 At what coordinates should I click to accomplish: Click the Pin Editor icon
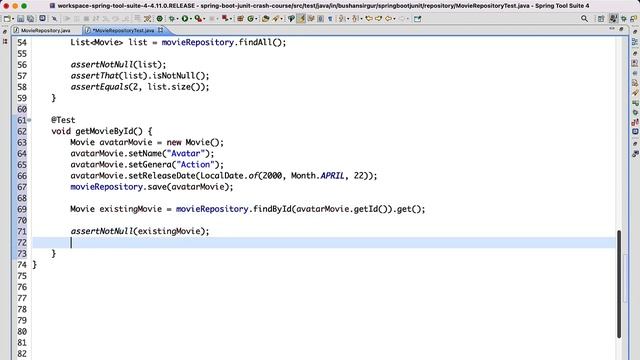(418, 19)
